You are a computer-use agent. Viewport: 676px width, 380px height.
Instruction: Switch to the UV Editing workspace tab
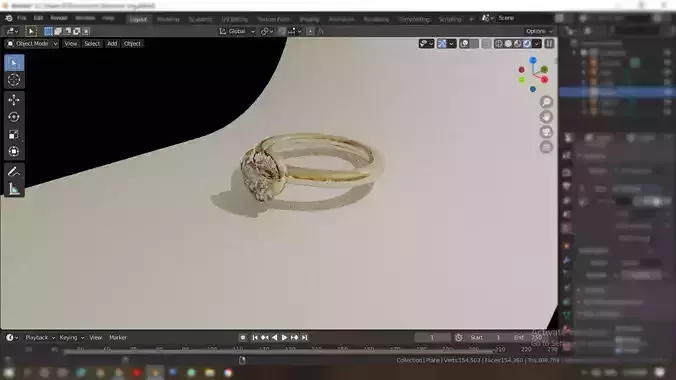click(235, 19)
